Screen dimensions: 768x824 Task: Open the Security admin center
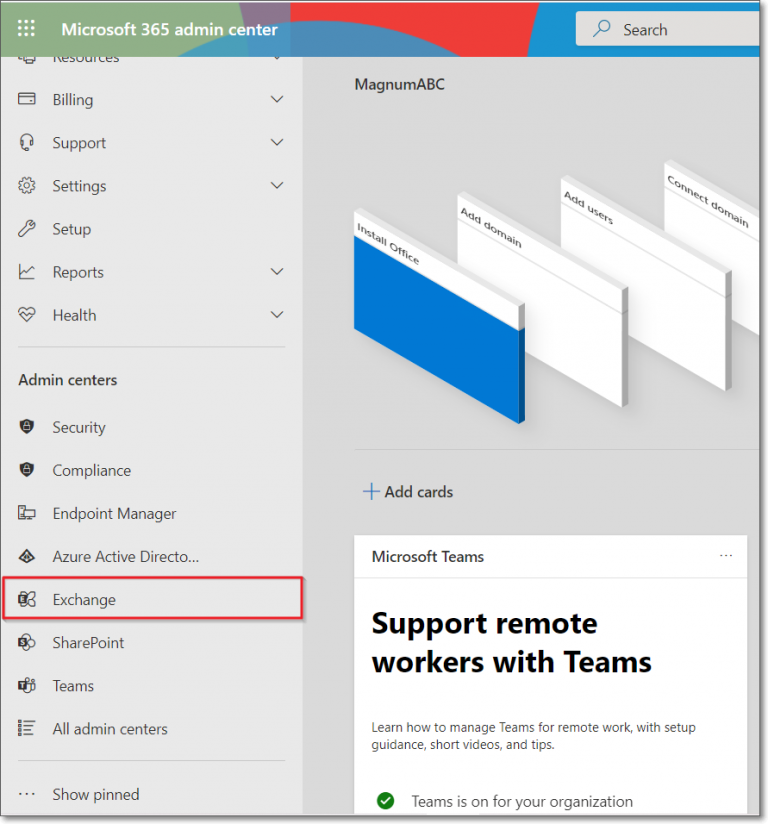tap(79, 427)
